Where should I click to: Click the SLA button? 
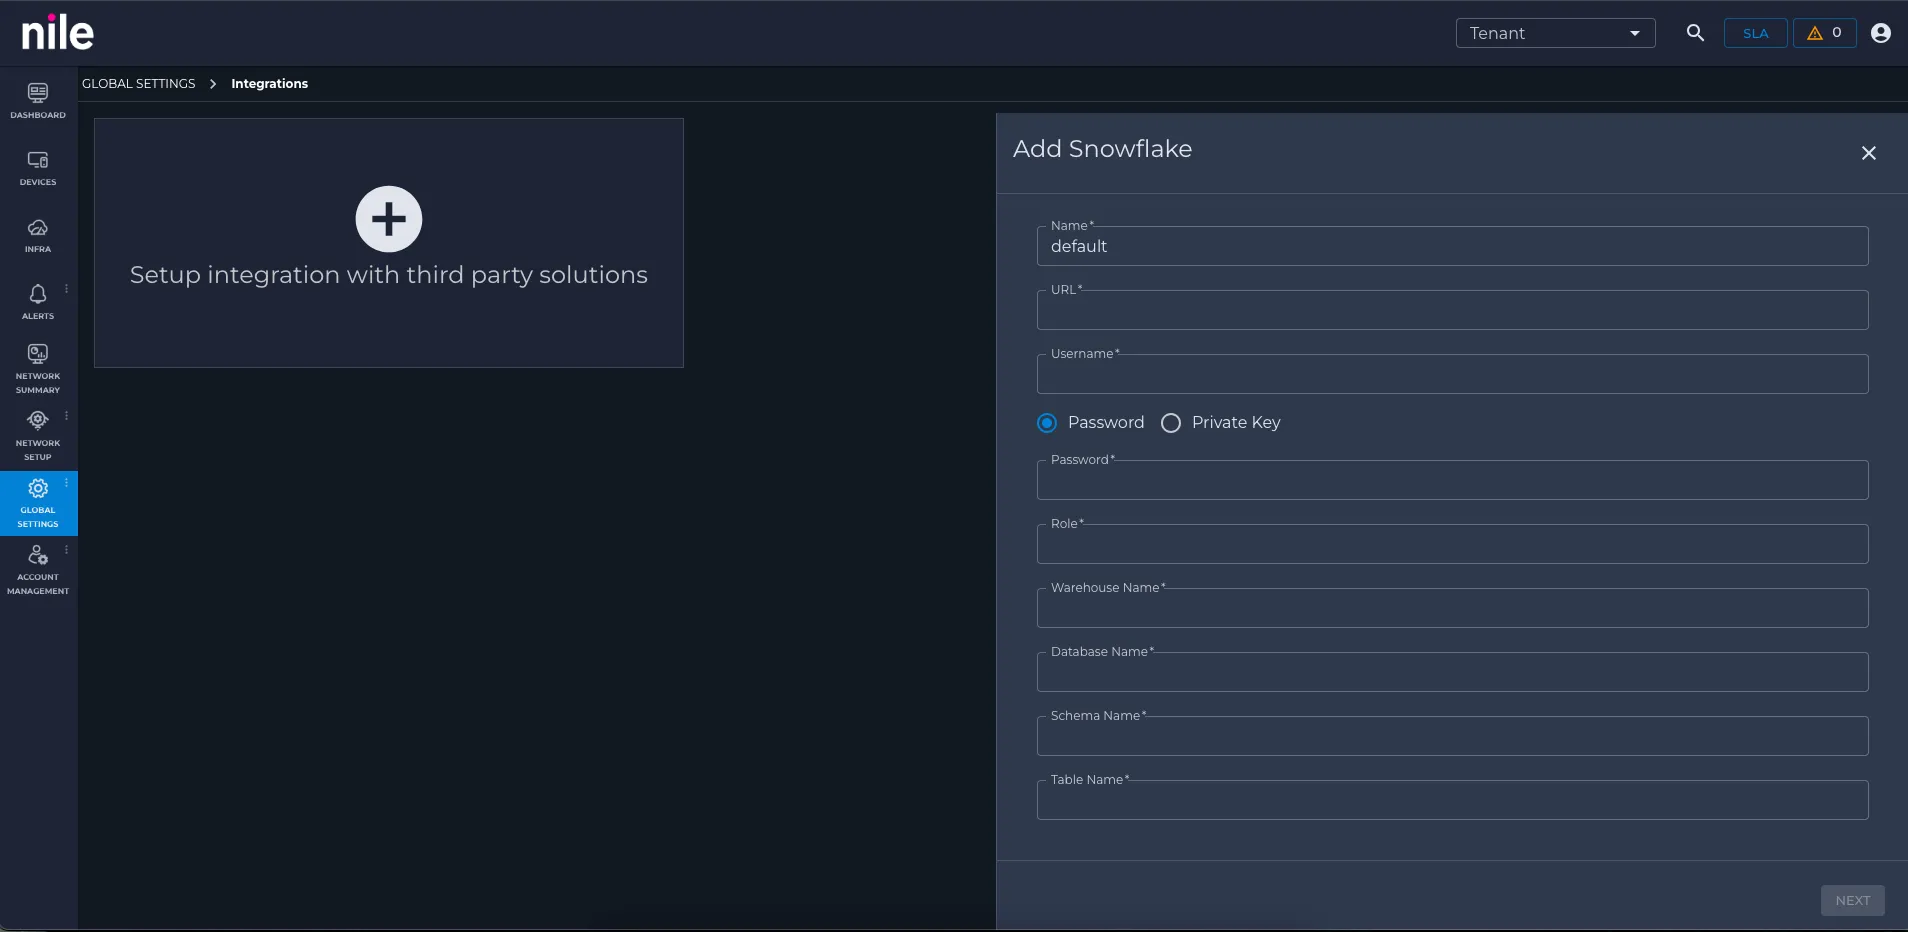[x=1756, y=33]
